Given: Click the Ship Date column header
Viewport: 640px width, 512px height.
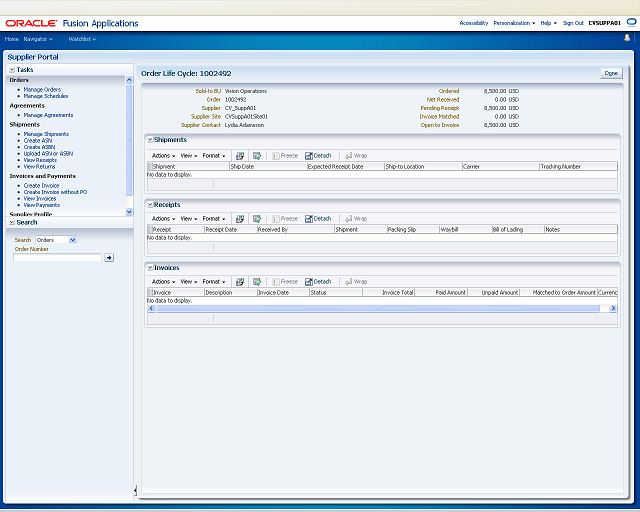Looking at the screenshot, I should pos(268,167).
